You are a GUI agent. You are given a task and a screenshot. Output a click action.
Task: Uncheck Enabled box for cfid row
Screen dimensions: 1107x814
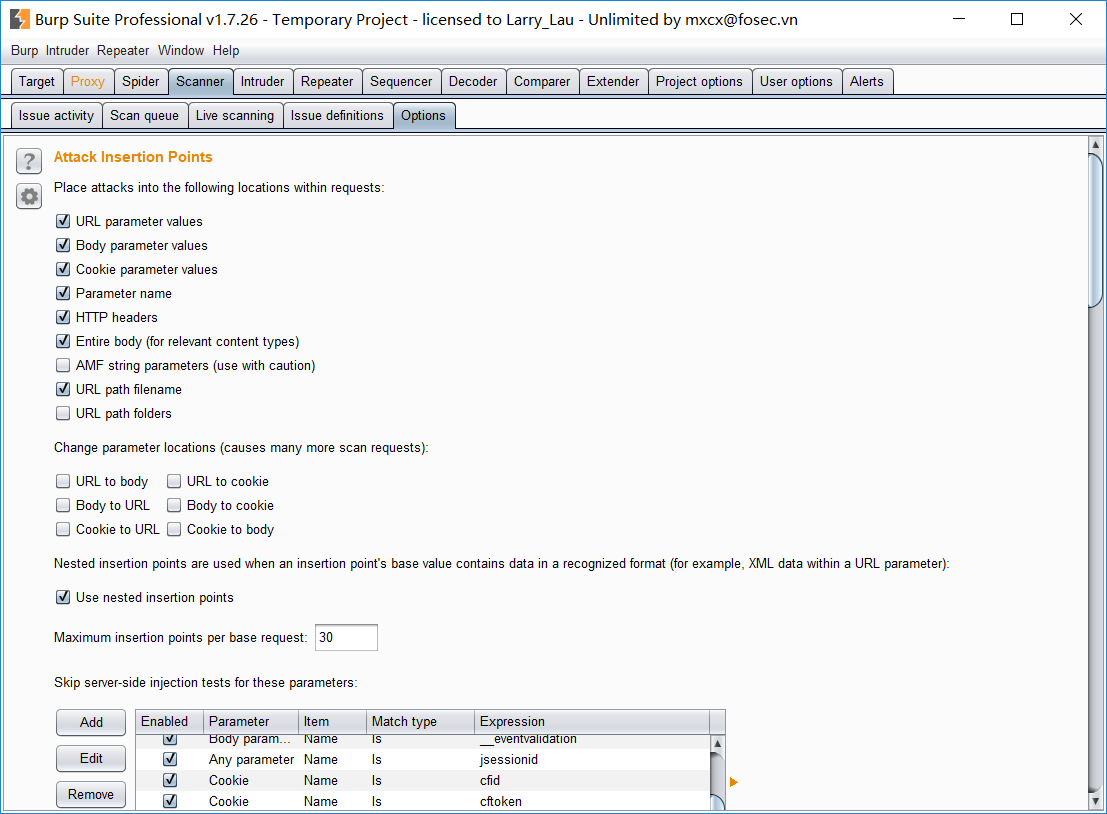pyautogui.click(x=169, y=780)
